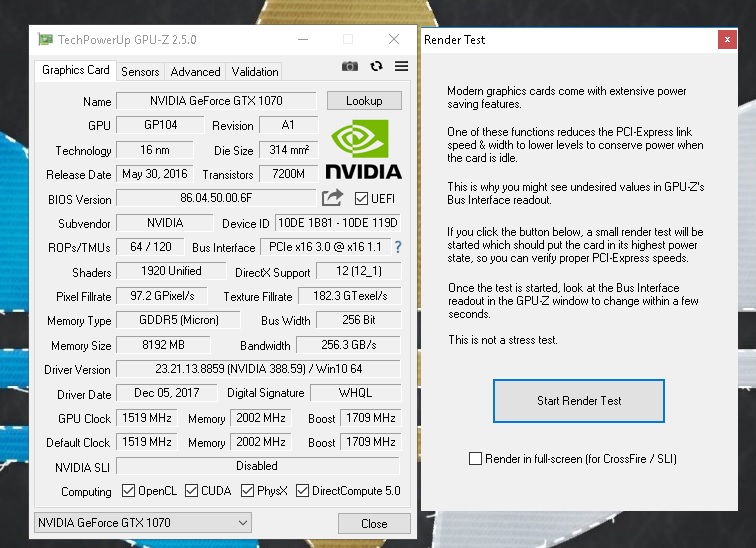Toggle the UEFI checkbox

click(361, 199)
